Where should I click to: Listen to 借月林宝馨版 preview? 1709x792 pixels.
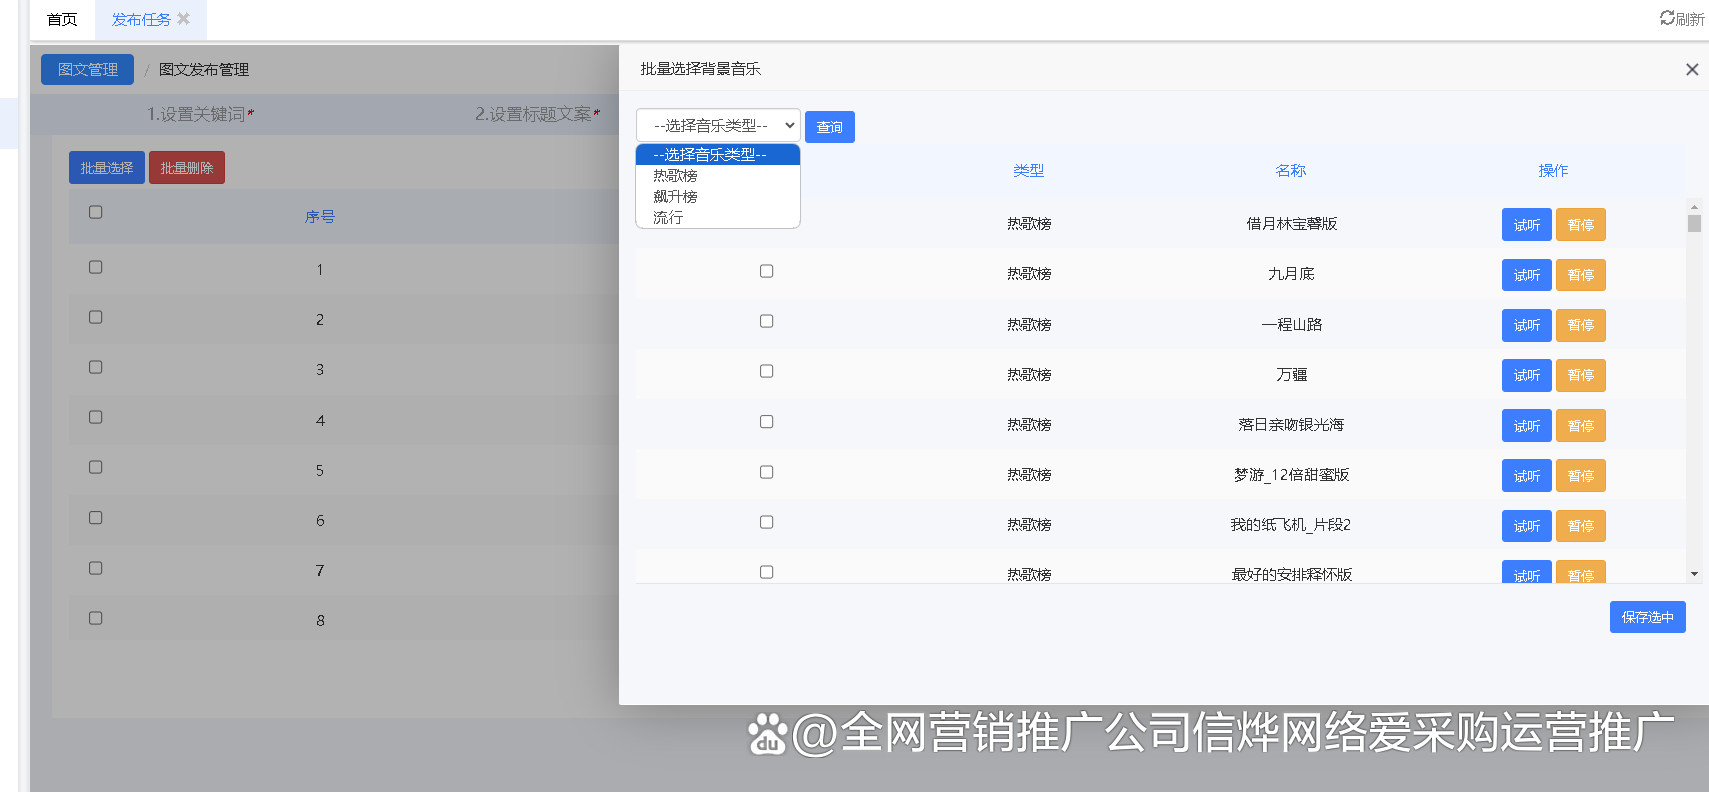coord(1526,225)
